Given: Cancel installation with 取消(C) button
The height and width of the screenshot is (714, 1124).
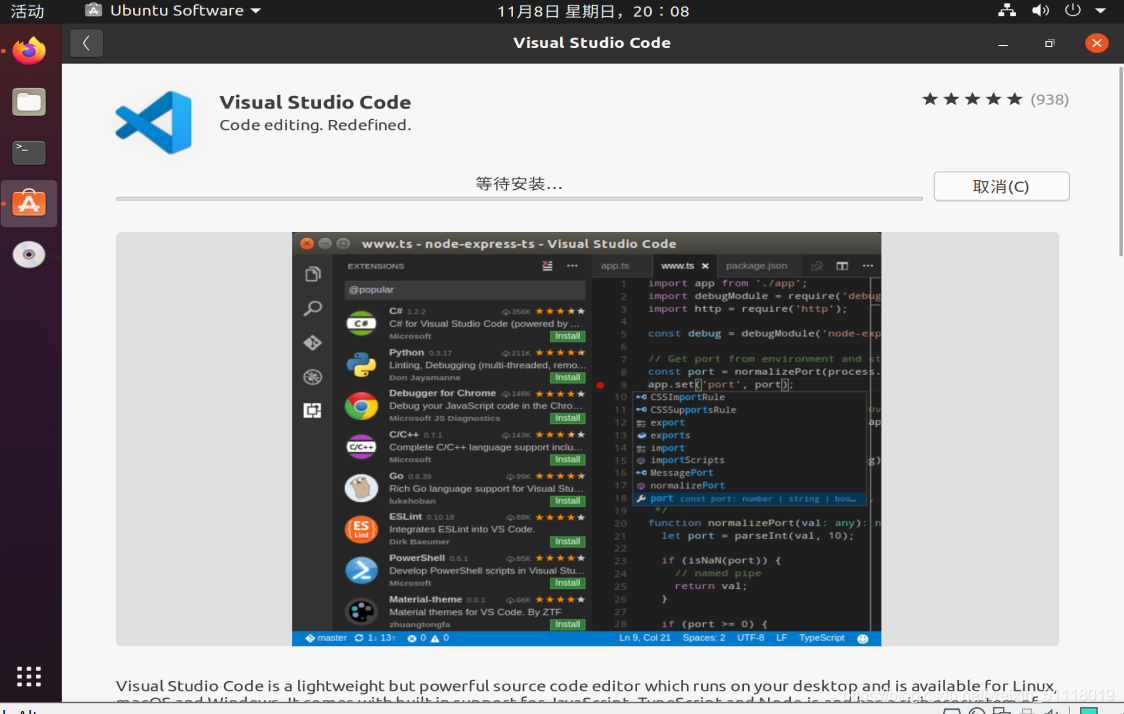Looking at the screenshot, I should (x=1001, y=186).
